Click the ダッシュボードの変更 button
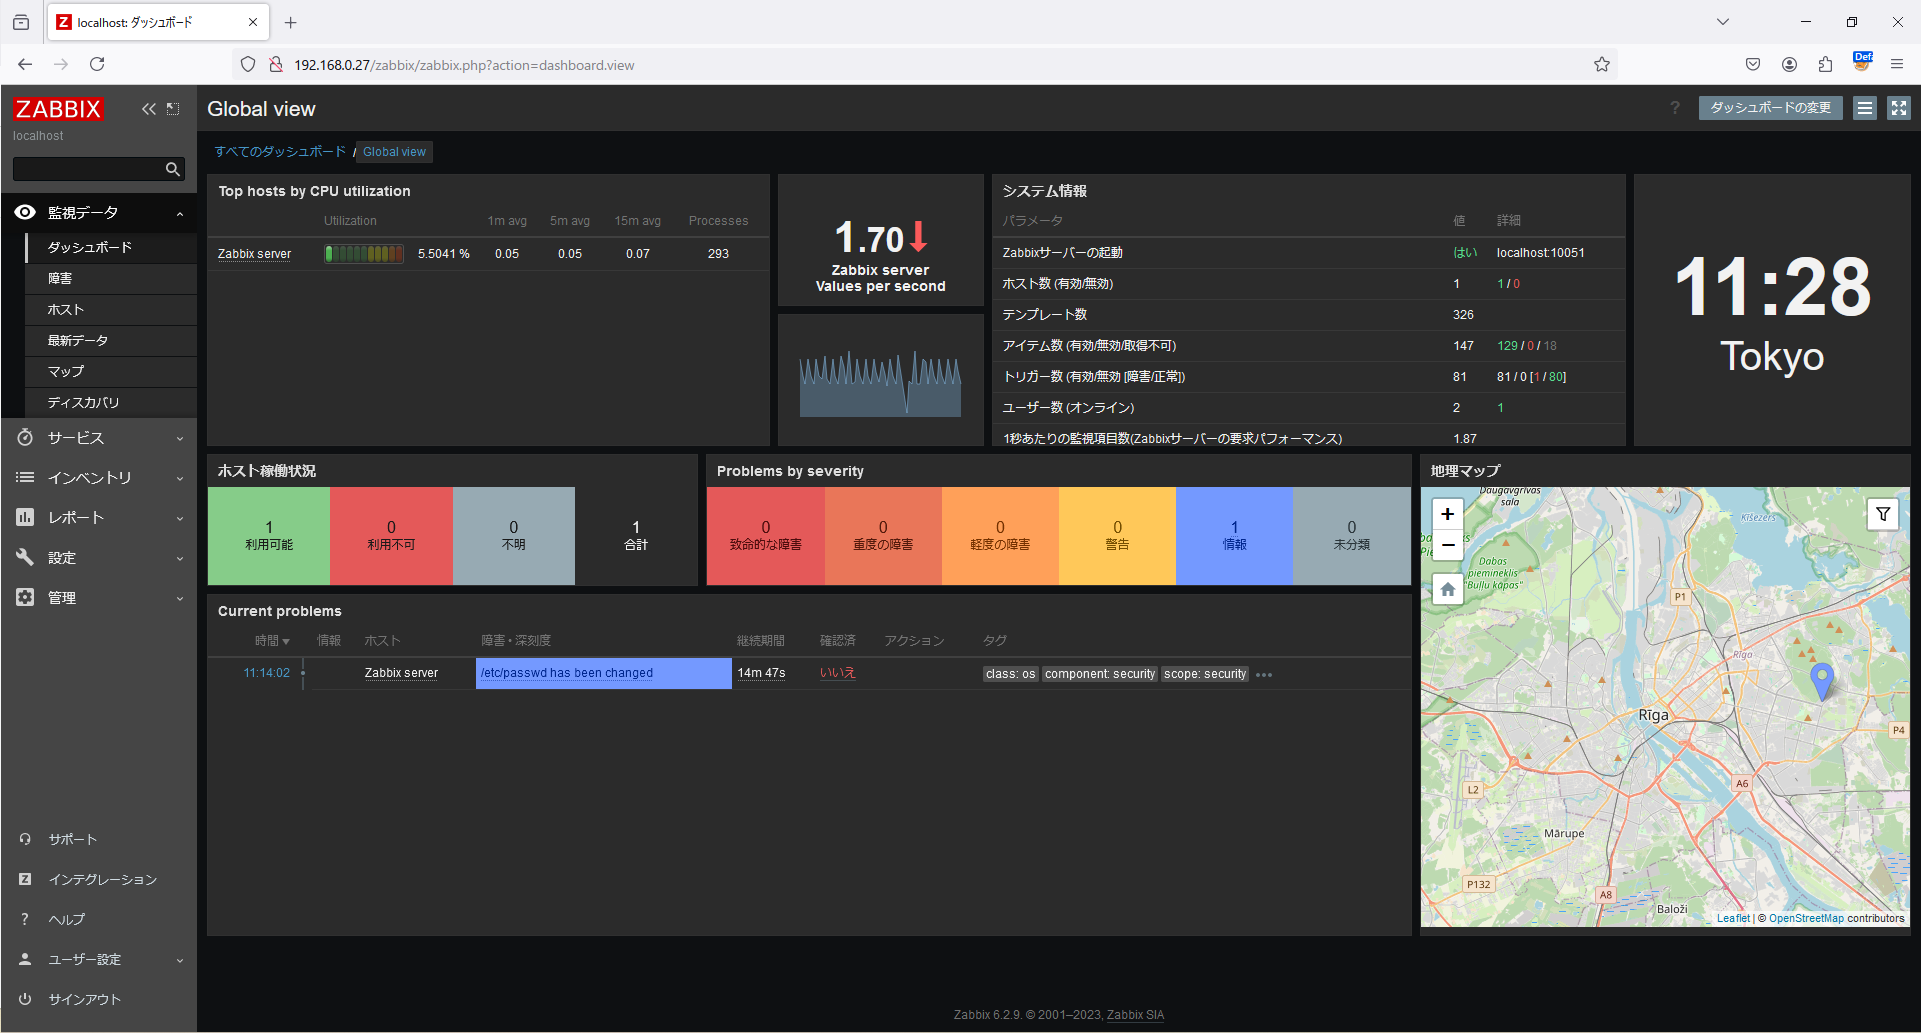The width and height of the screenshot is (1921, 1033). click(1770, 108)
